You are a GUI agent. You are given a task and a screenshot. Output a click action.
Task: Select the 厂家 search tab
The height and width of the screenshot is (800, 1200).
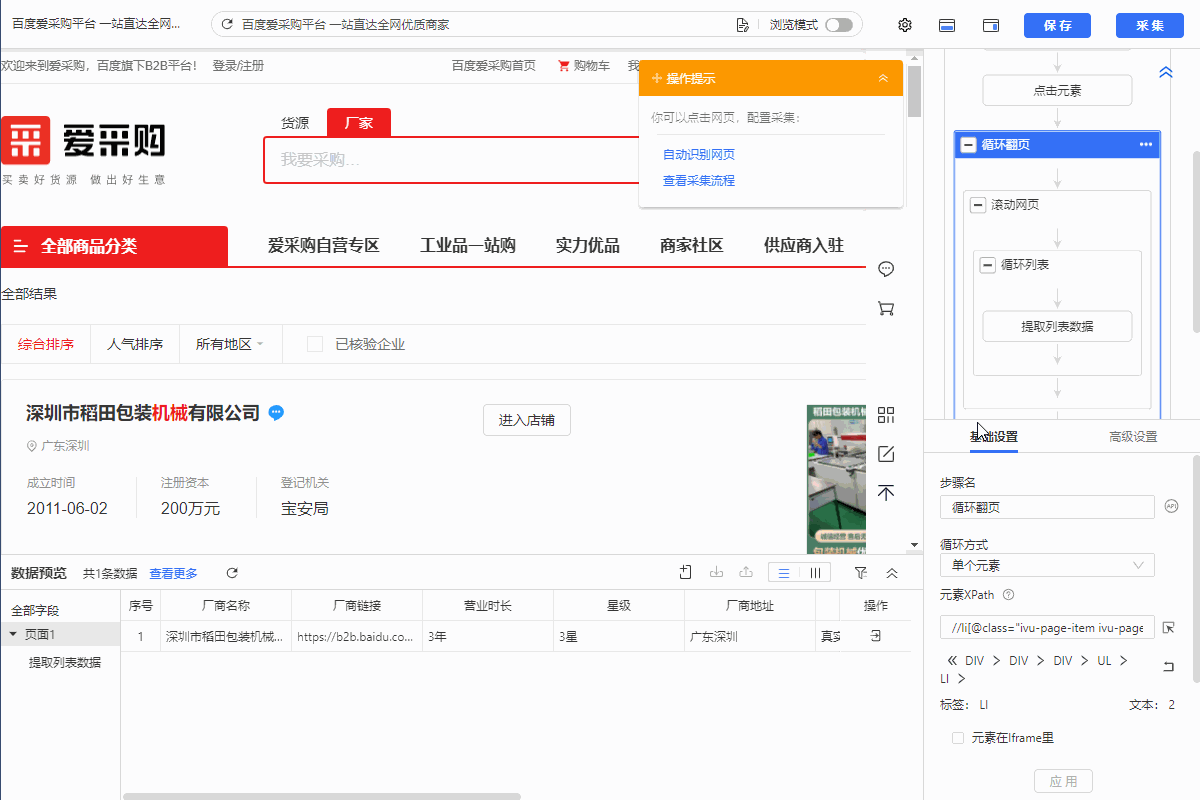point(359,123)
